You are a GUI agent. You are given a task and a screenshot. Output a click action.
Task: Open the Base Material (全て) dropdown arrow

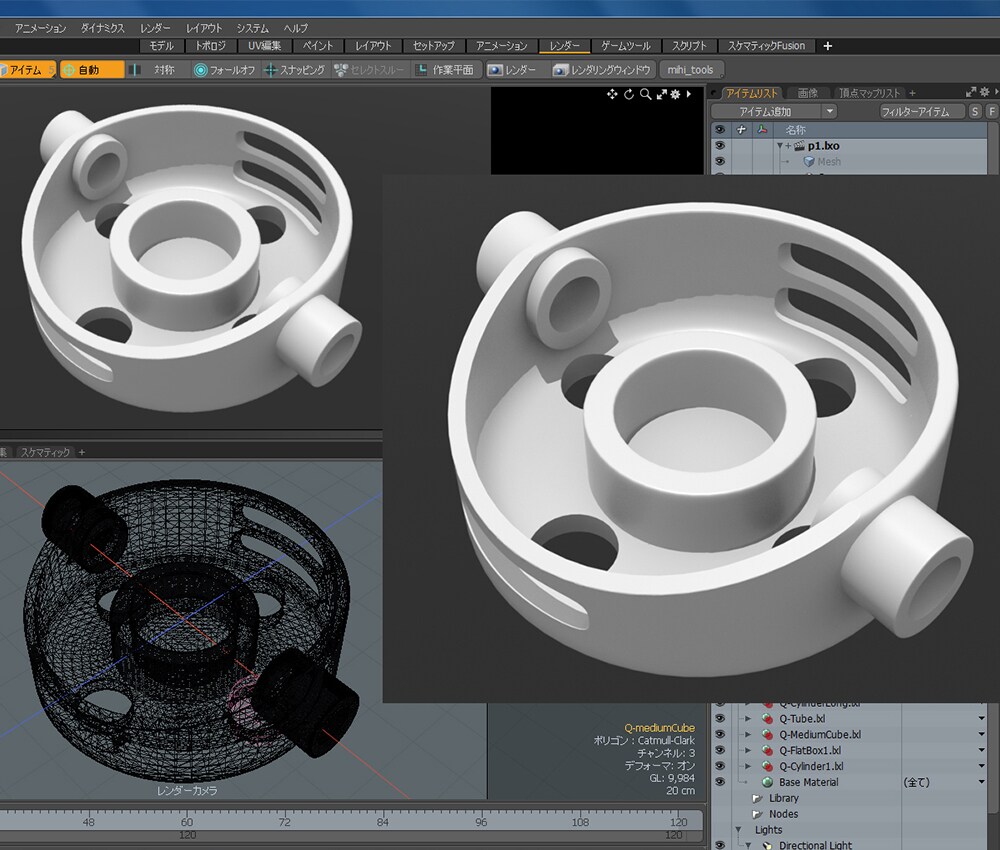click(x=982, y=782)
